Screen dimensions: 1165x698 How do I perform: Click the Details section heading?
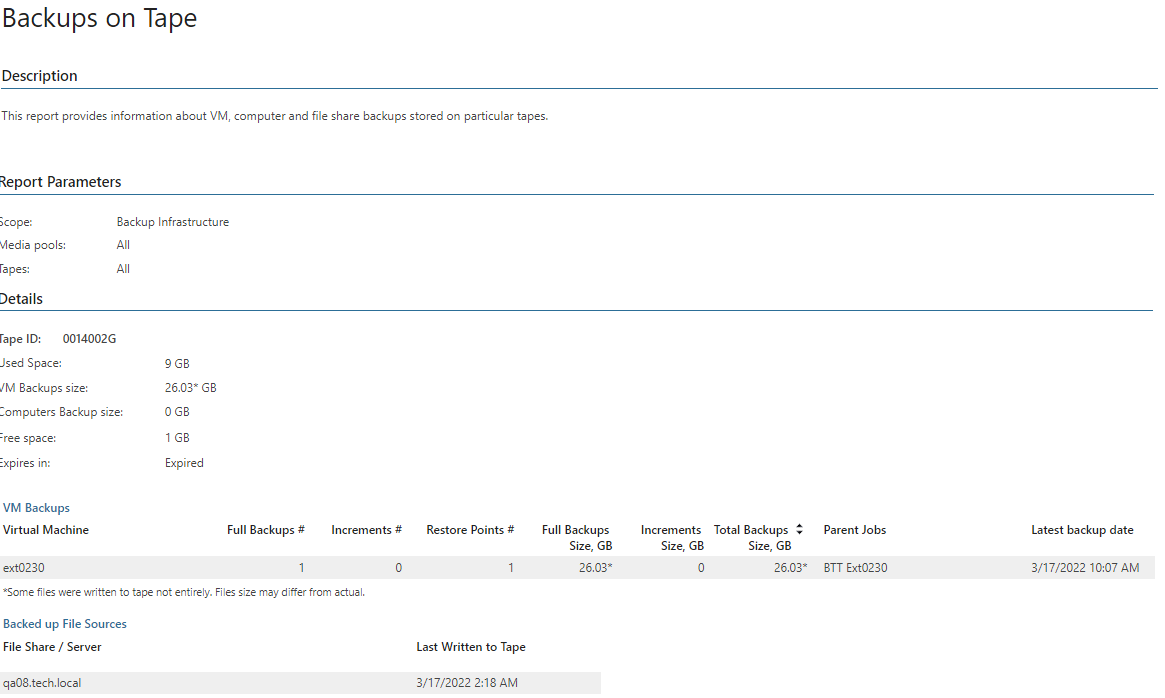[x=22, y=299]
